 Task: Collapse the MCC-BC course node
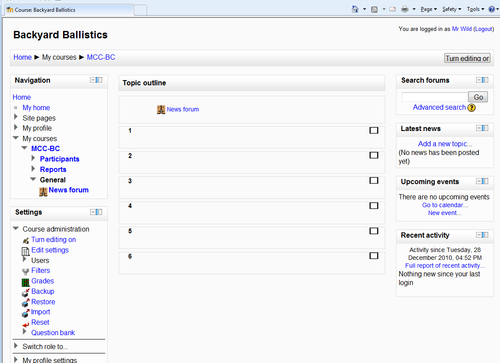pos(24,148)
